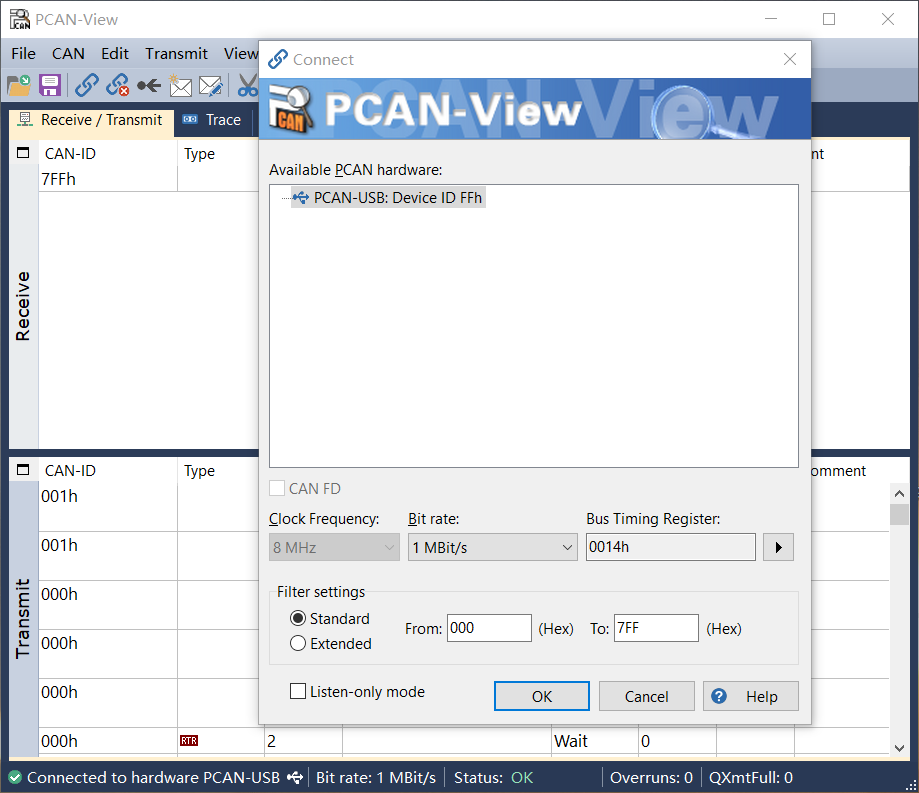Click the filter To field showing 7FF
This screenshot has width=919, height=793.
point(656,628)
